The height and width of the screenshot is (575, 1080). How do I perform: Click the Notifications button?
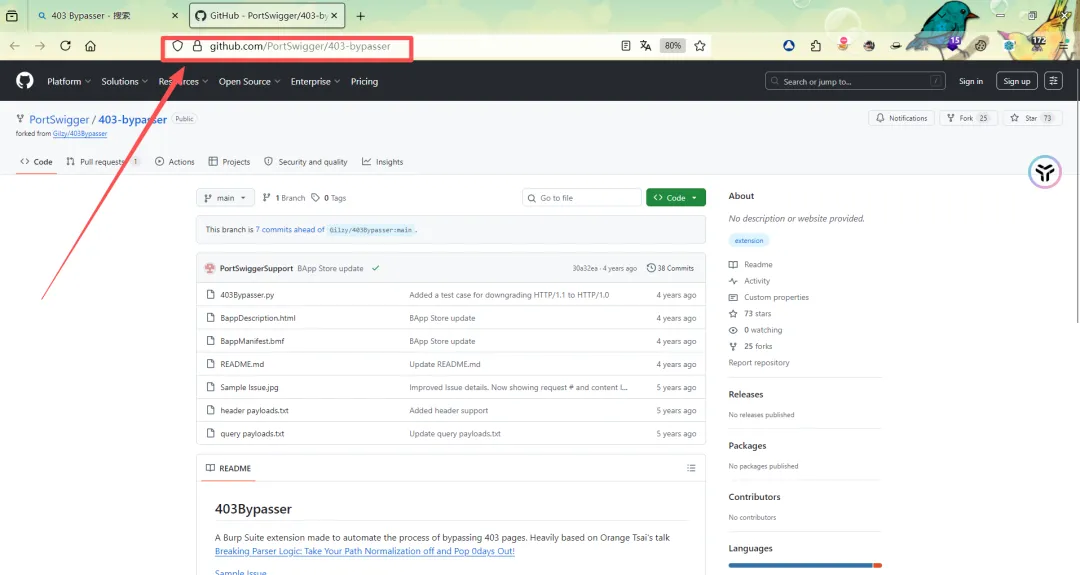click(x=902, y=118)
